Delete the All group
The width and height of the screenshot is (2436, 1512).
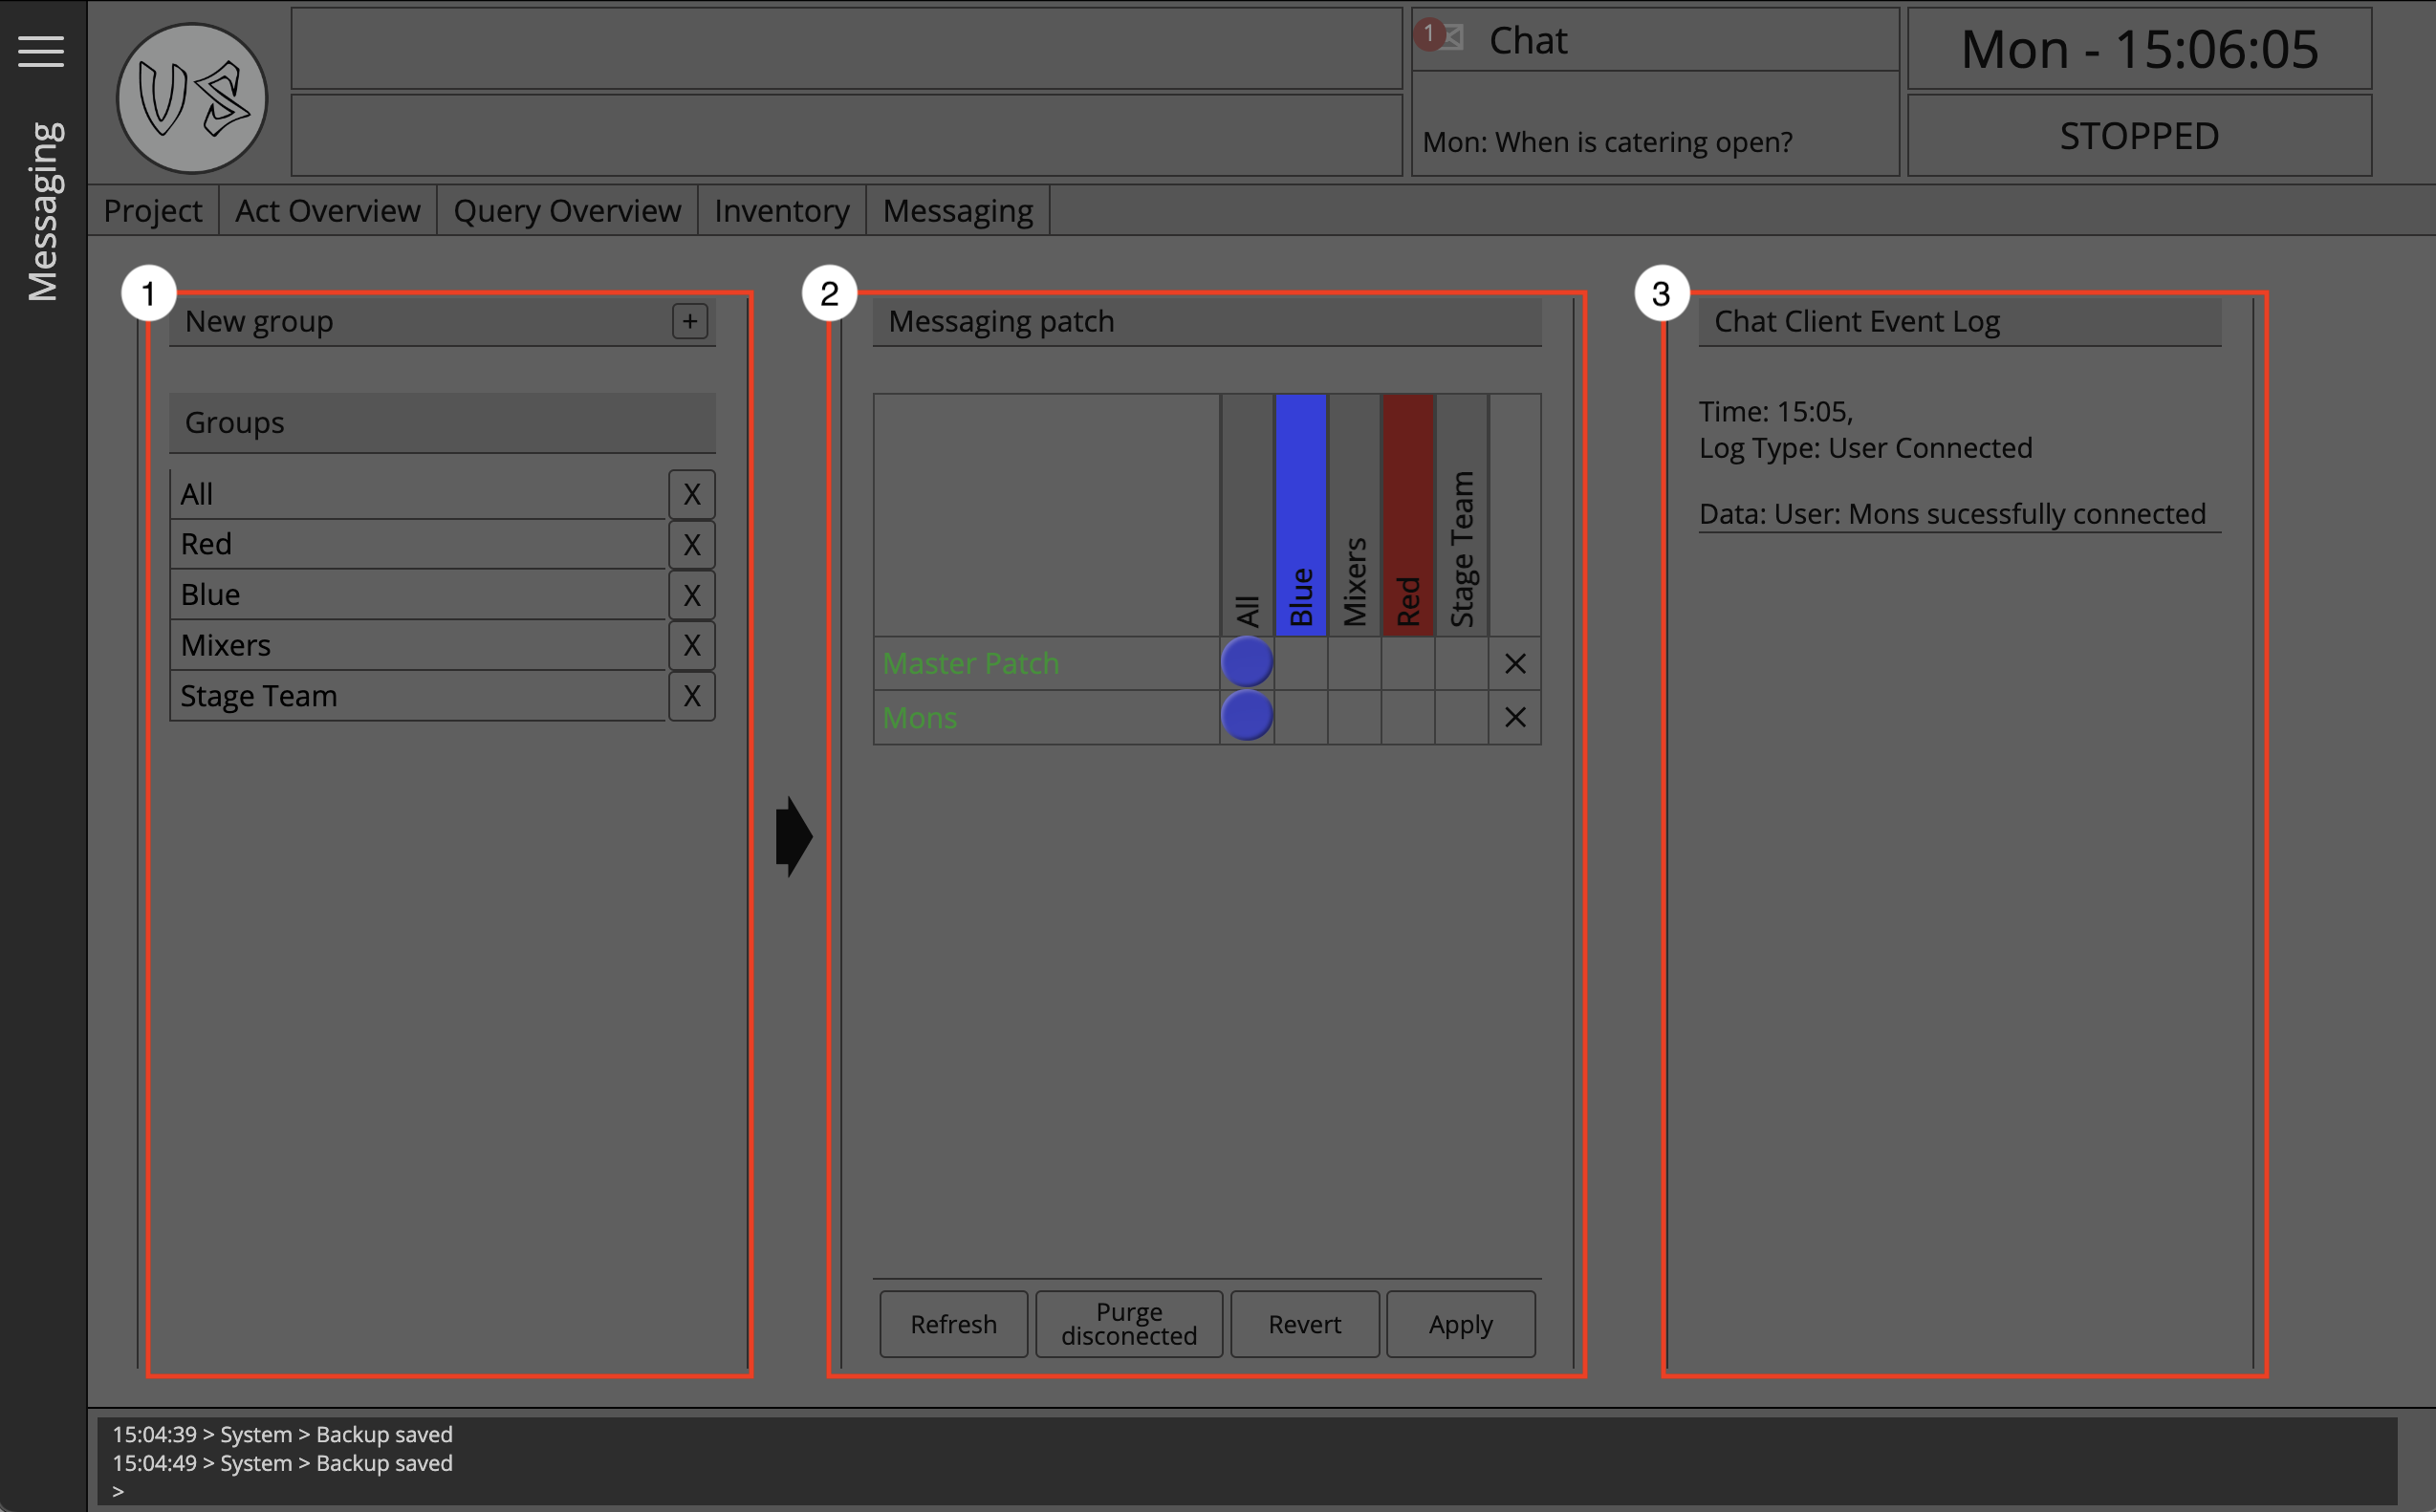pyautogui.click(x=692, y=494)
